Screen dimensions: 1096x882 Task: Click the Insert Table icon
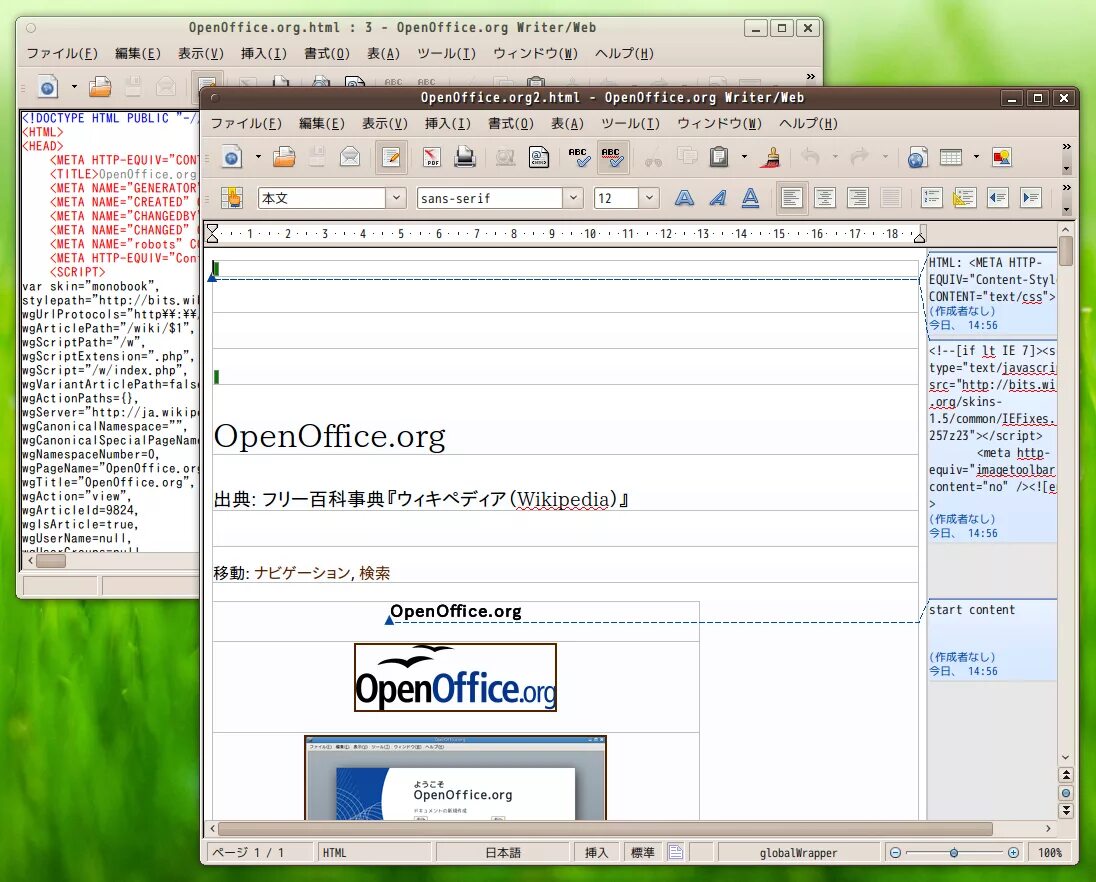pyautogui.click(x=951, y=157)
